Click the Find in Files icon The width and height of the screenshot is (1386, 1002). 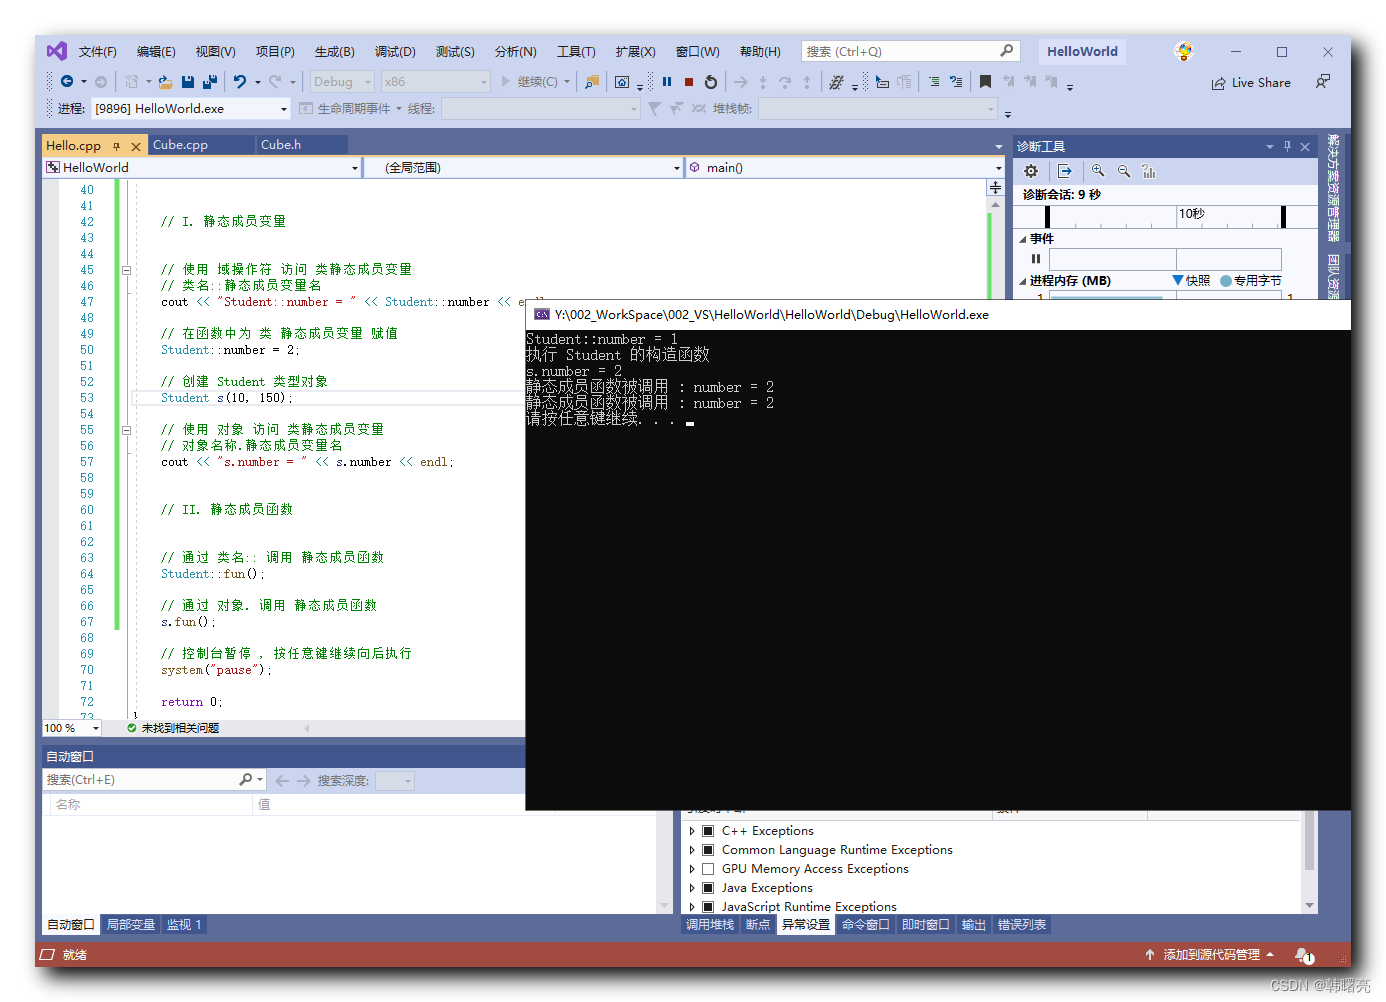(592, 82)
